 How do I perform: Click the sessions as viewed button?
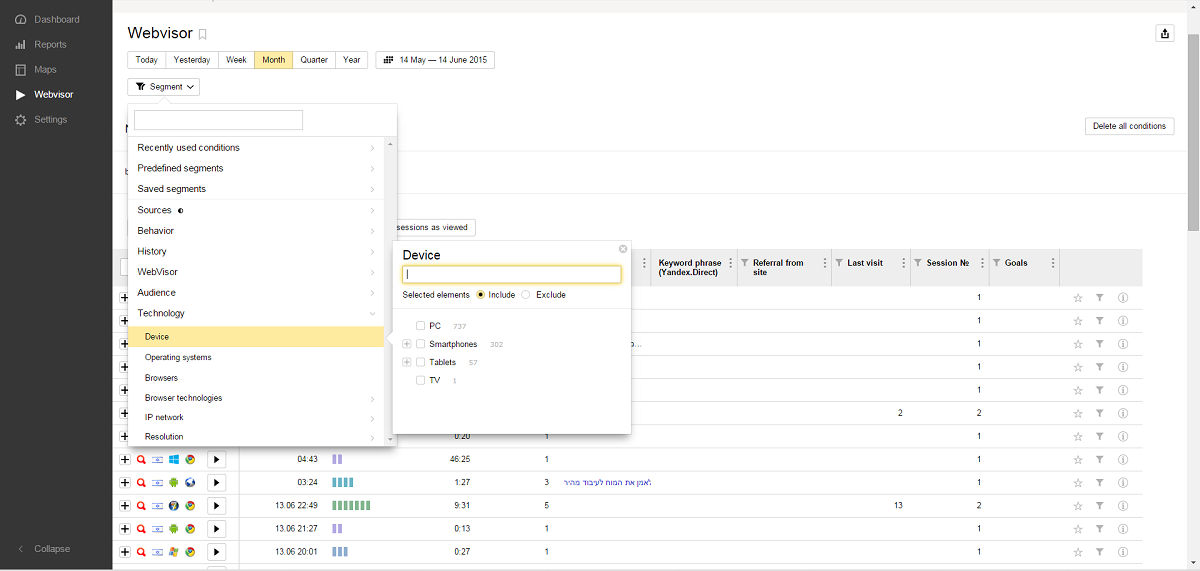pyautogui.click(x=435, y=227)
